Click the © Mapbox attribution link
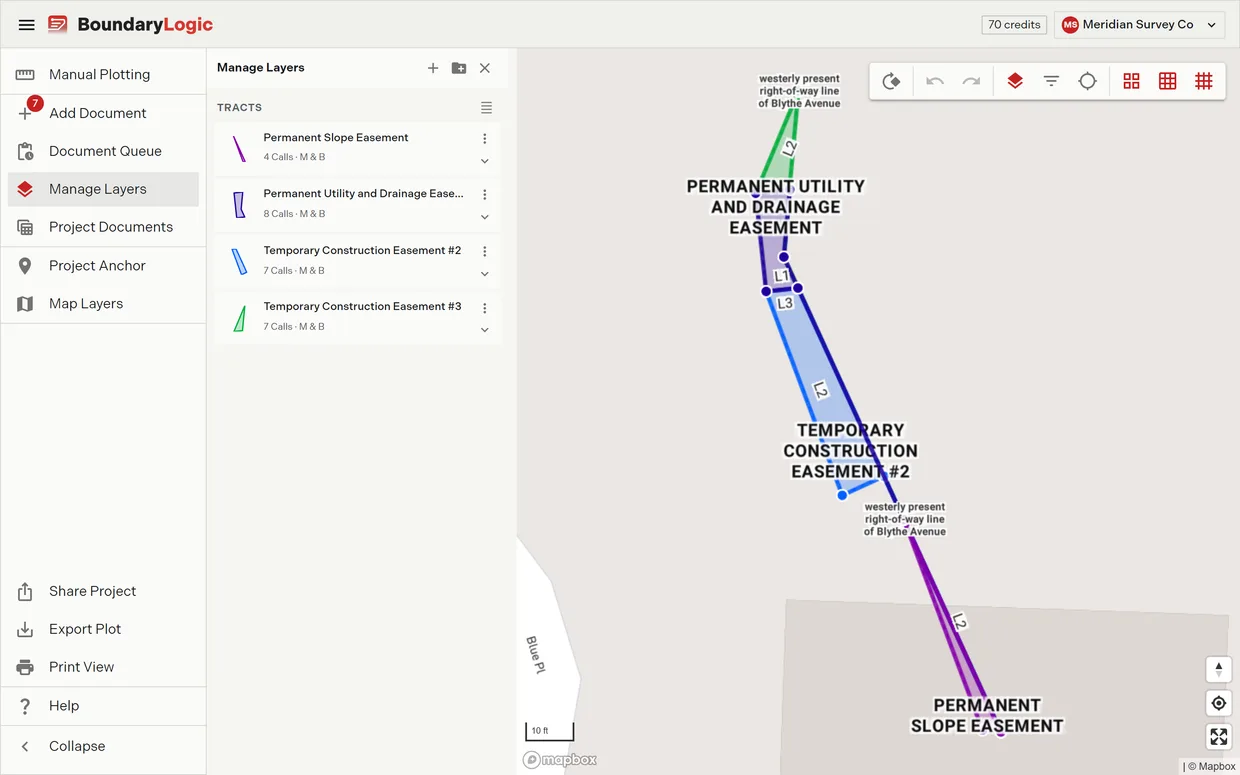The image size is (1240, 775). click(x=1211, y=767)
